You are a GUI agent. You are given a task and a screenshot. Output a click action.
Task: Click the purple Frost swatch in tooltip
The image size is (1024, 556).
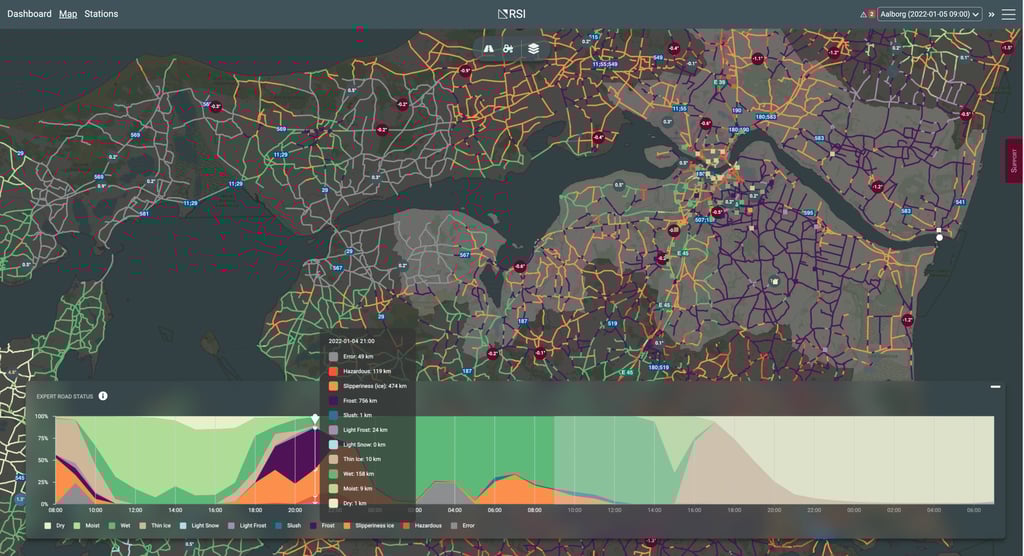click(333, 401)
